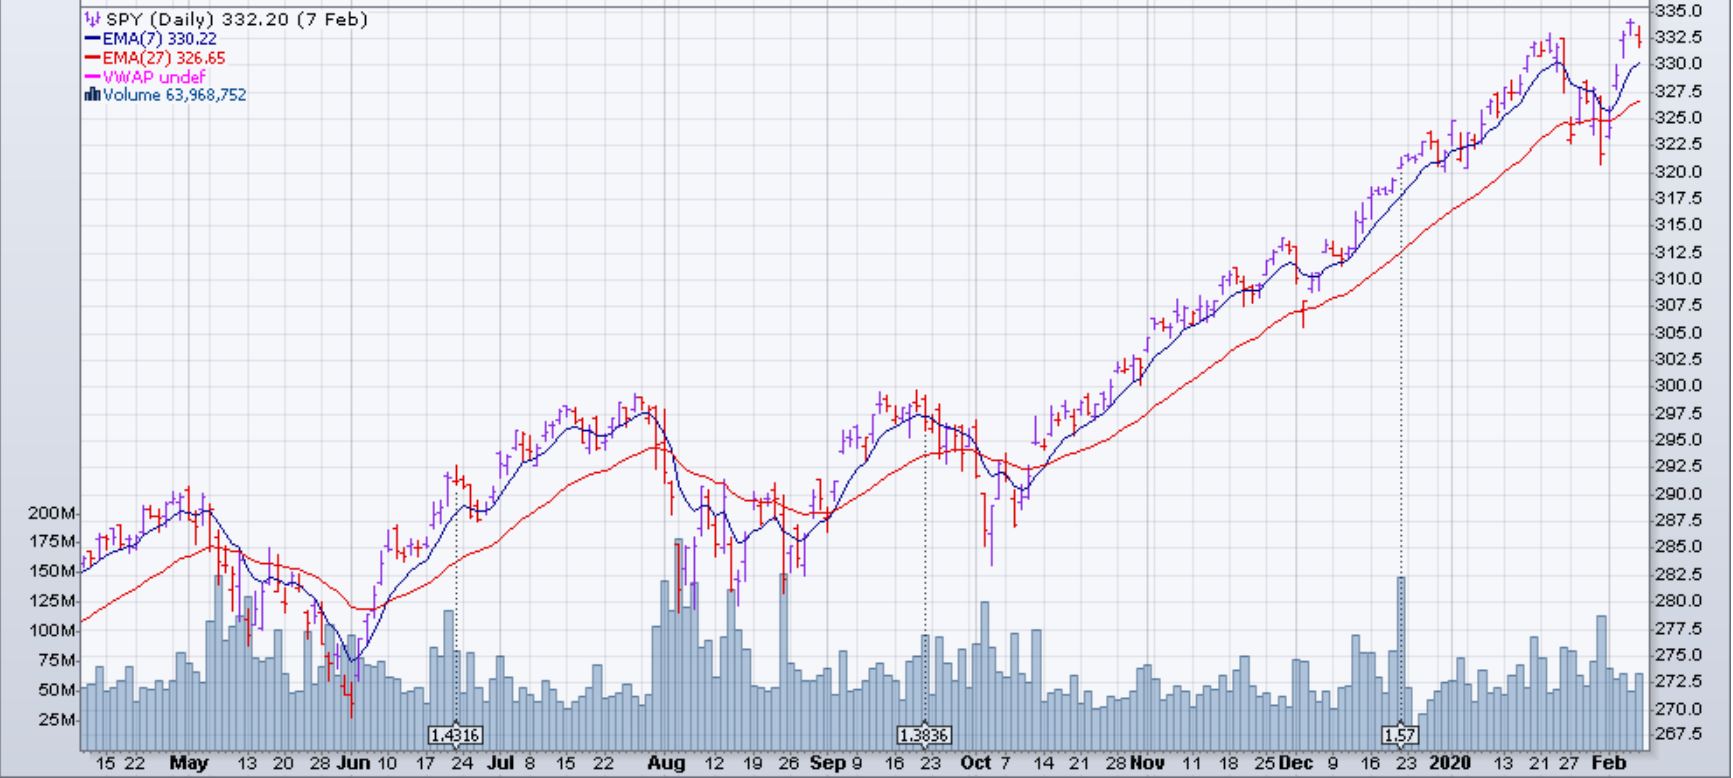Click the Volume 63,968,752 legend label

pyautogui.click(x=174, y=95)
